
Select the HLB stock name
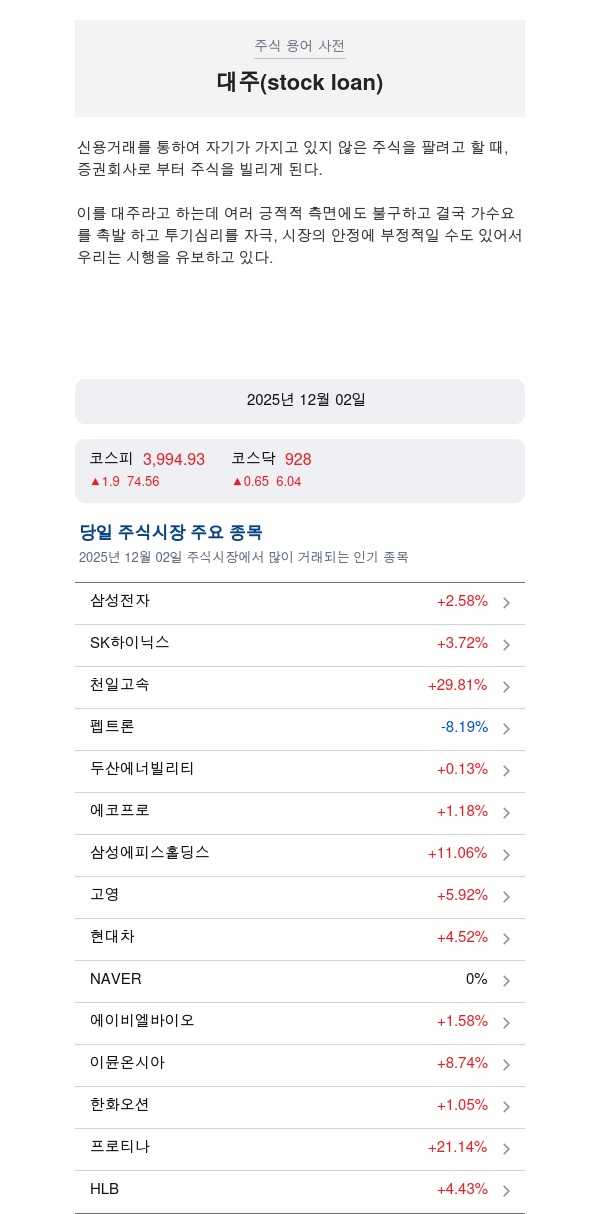pyautogui.click(x=104, y=1189)
